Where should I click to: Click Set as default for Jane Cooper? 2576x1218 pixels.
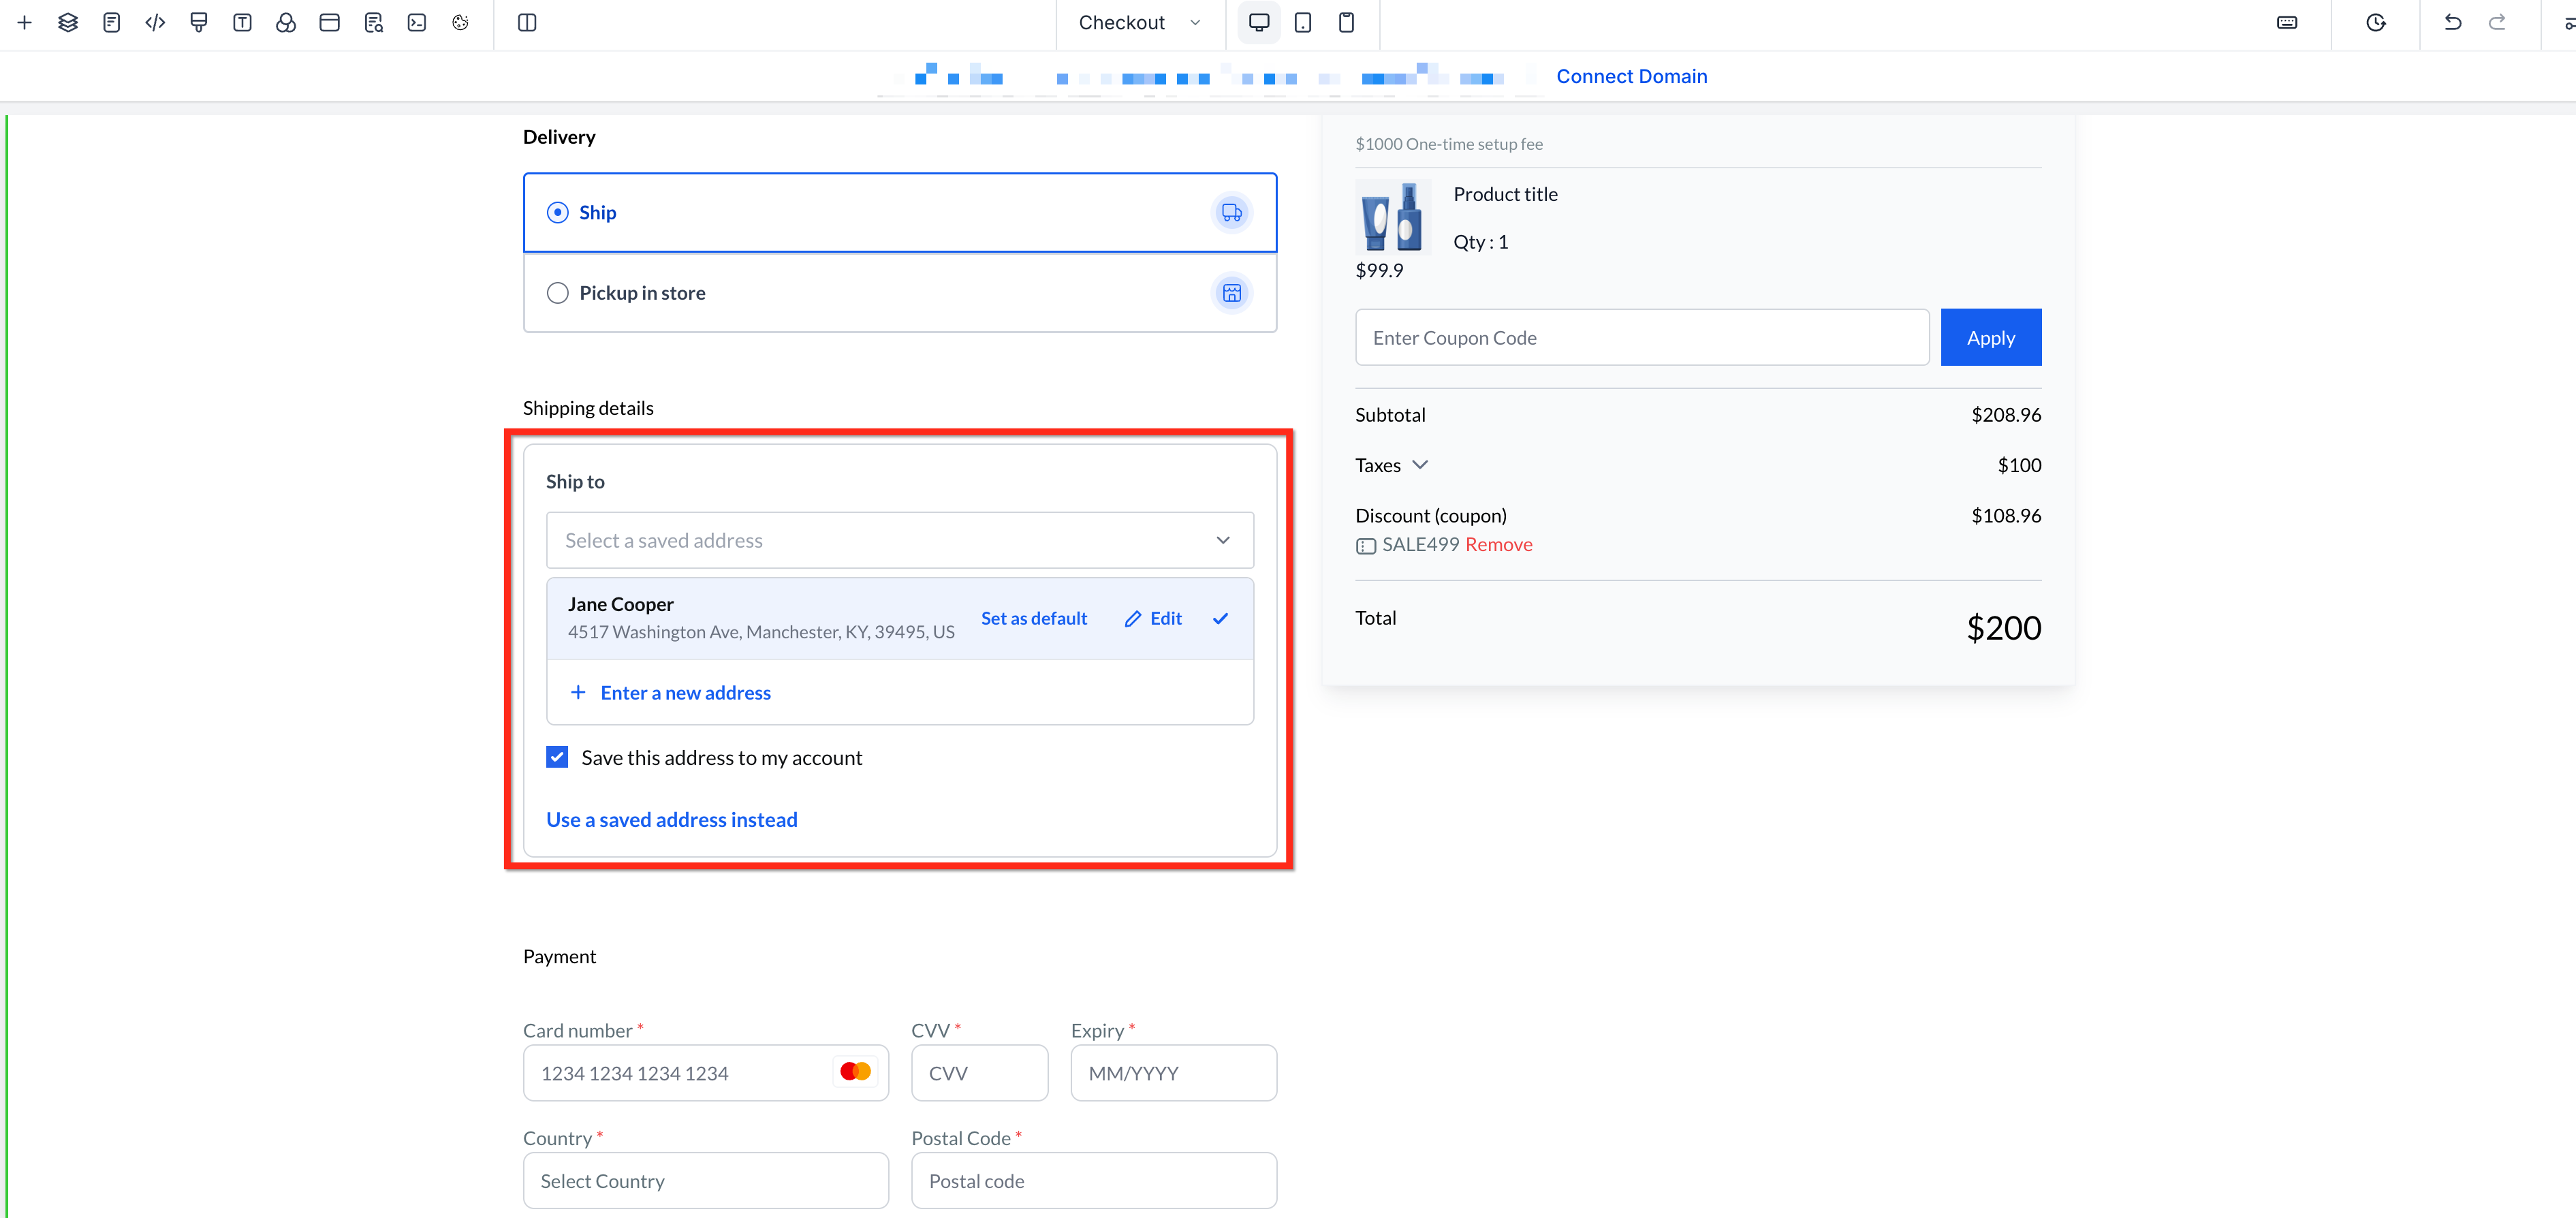[x=1034, y=618]
